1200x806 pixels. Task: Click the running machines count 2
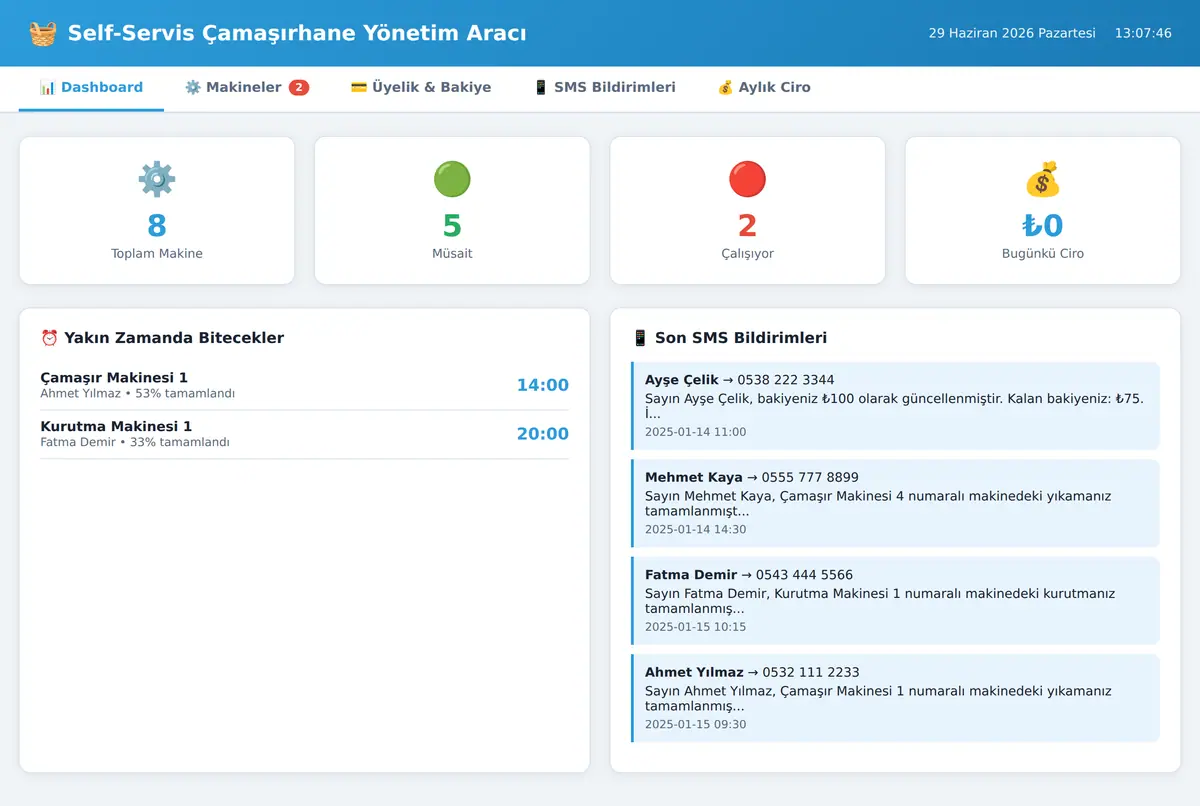click(747, 226)
